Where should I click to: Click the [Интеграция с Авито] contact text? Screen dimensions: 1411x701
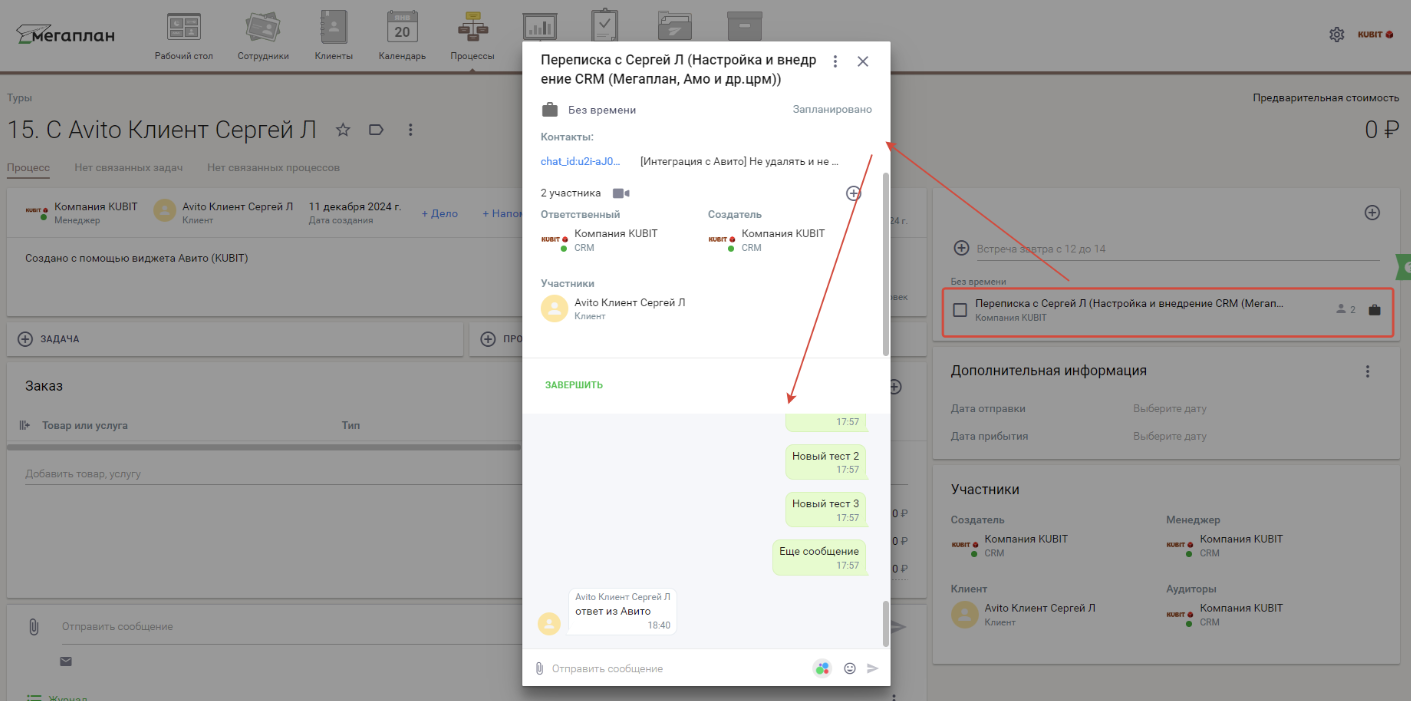click(x=739, y=161)
